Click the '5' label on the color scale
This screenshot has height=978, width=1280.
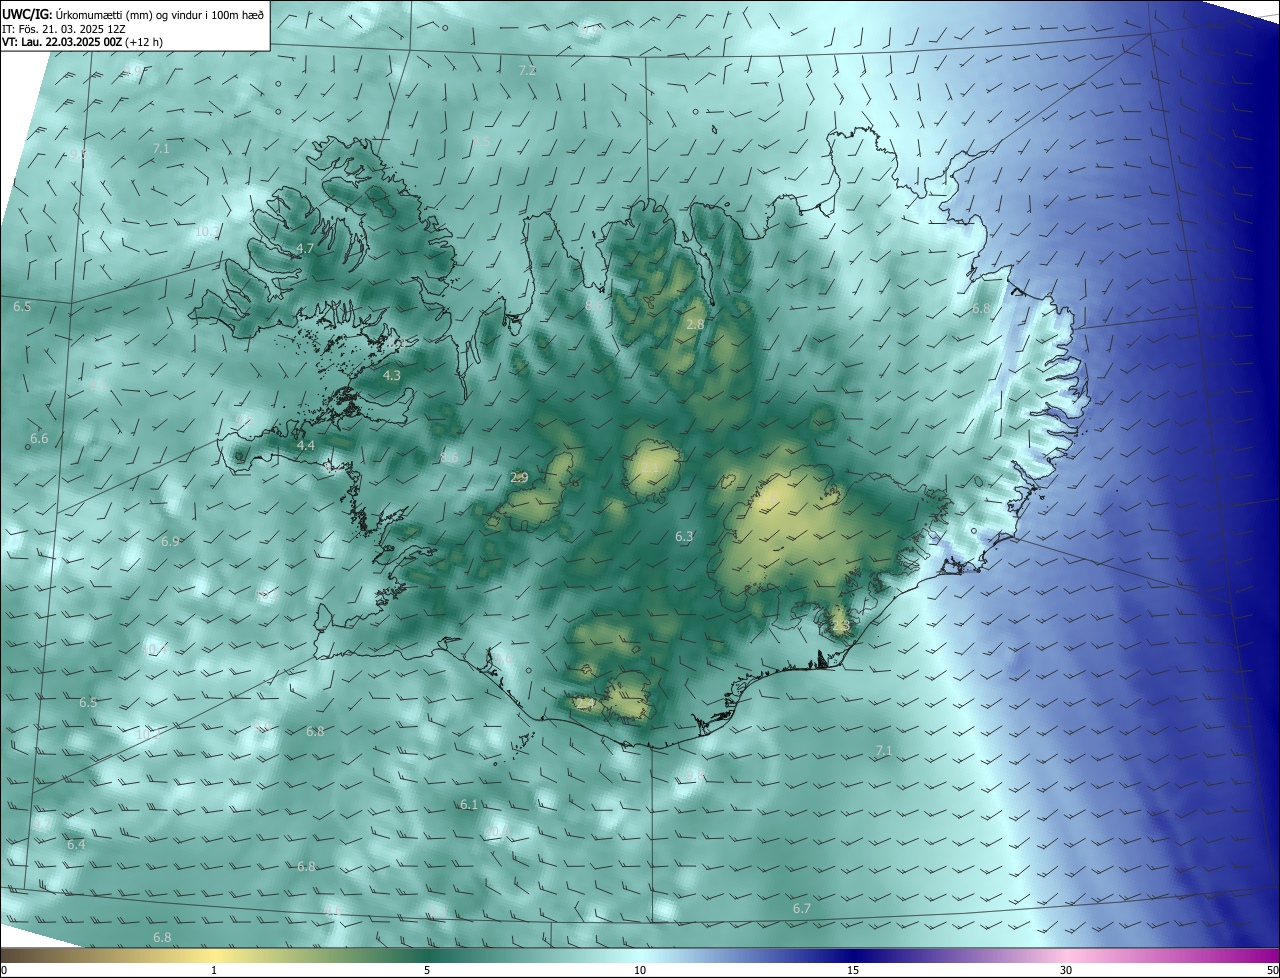coord(427,970)
